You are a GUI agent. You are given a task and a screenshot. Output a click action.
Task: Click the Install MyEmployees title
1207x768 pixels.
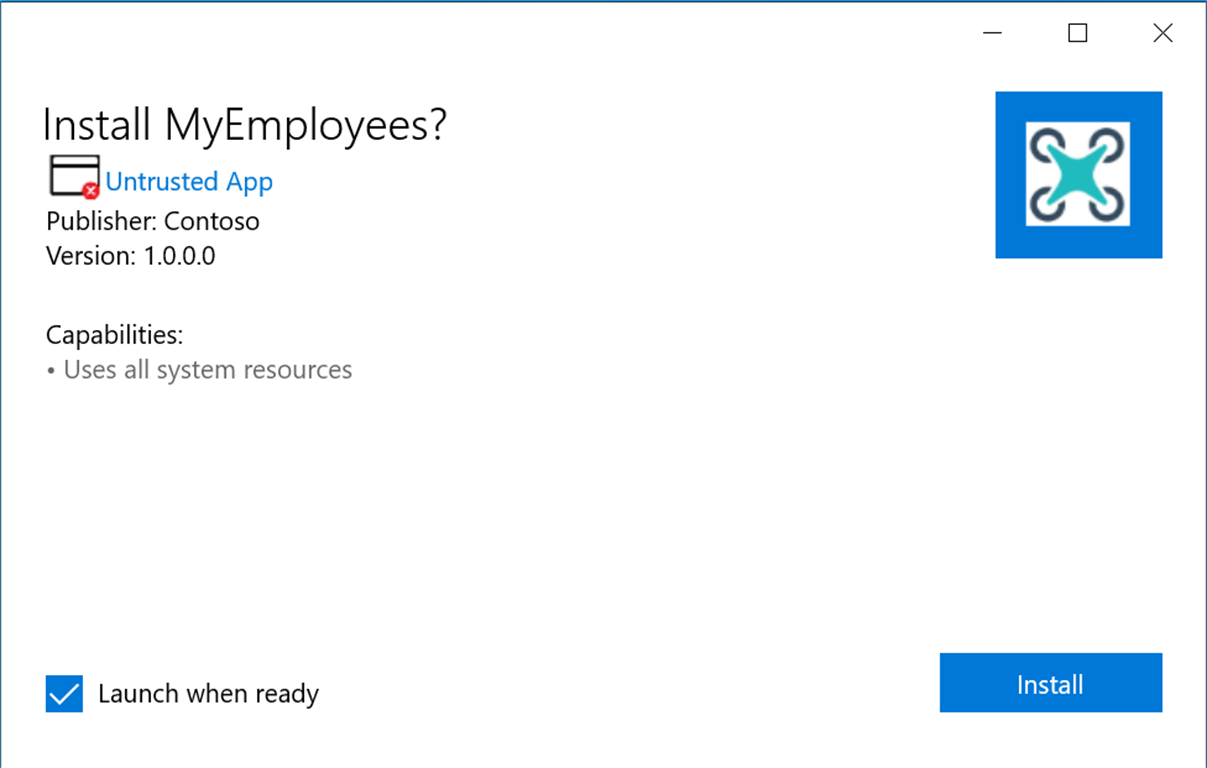(x=246, y=124)
